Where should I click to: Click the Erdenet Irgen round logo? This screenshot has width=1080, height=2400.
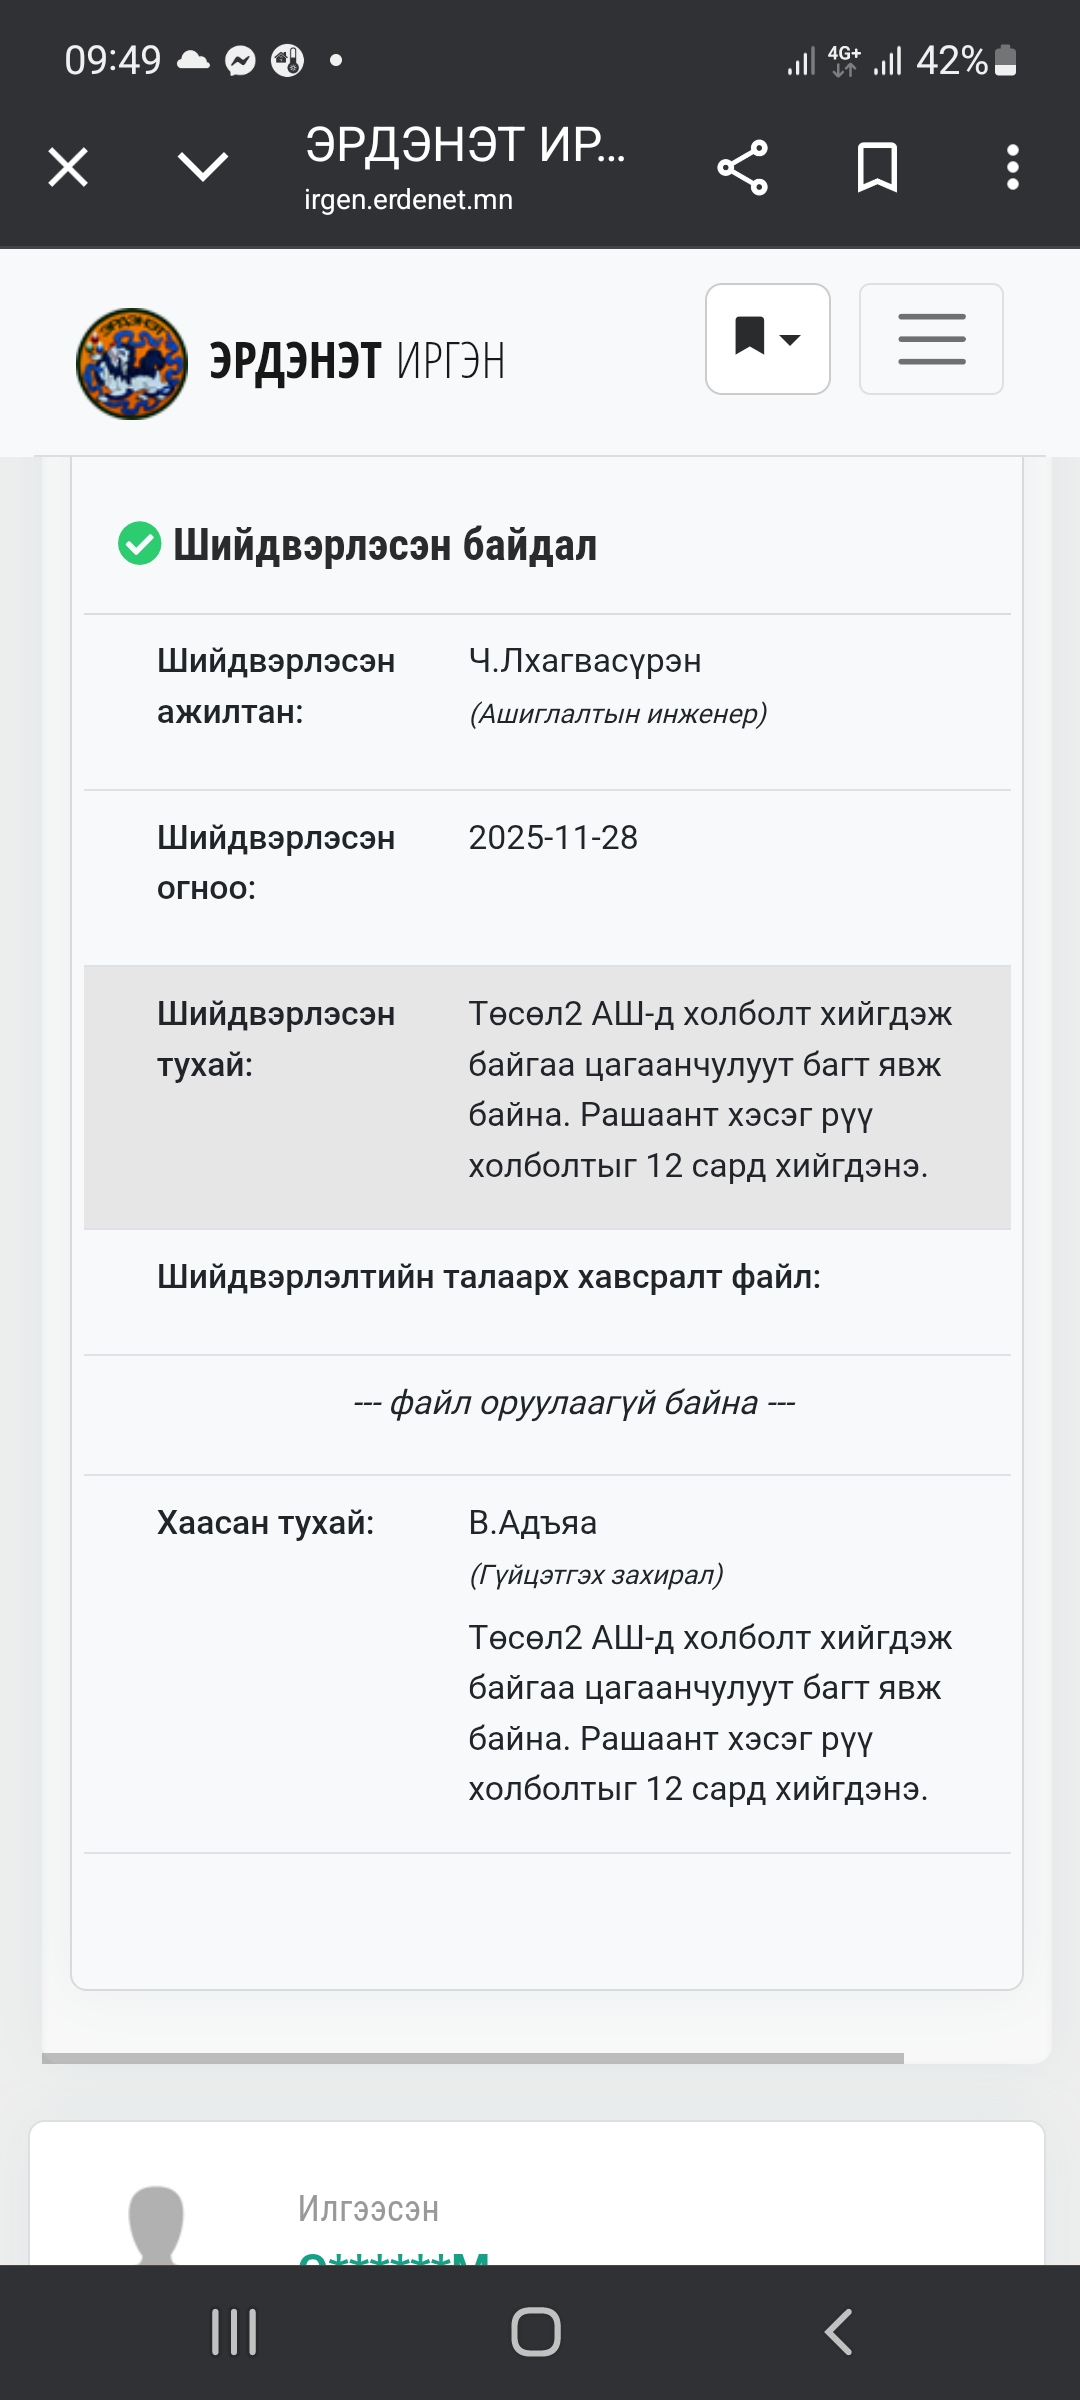click(132, 363)
